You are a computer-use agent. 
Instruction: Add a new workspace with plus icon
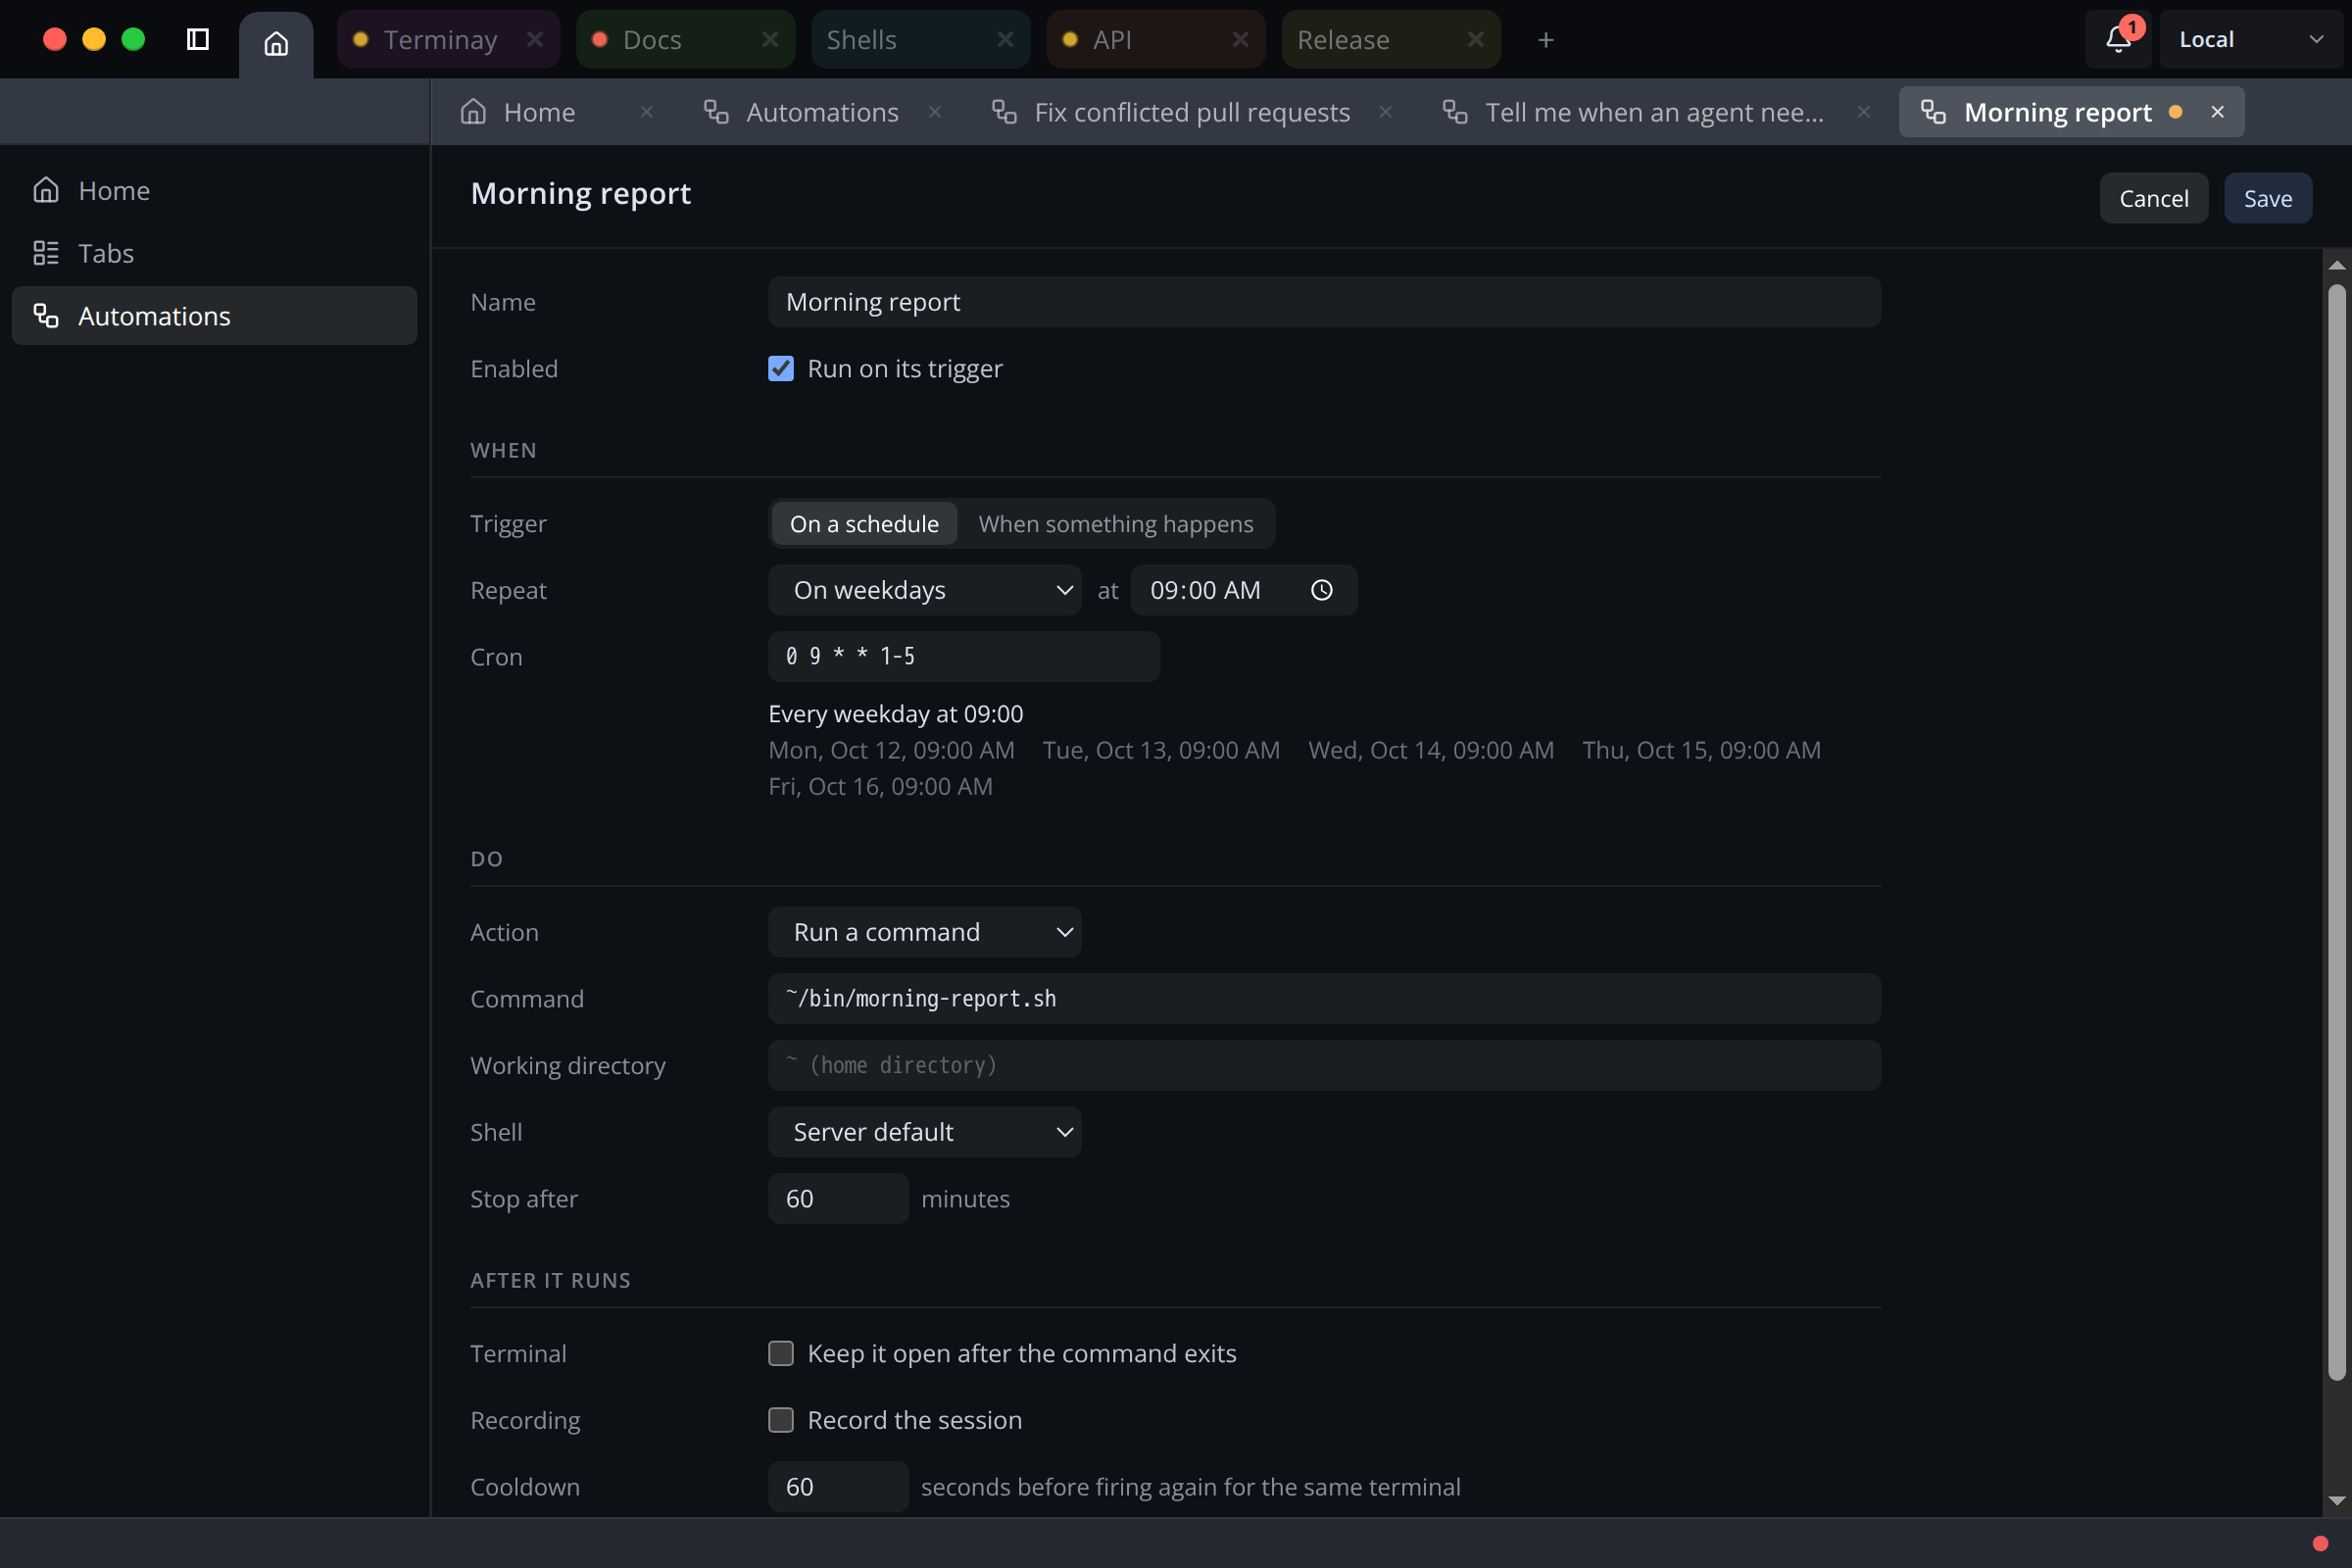click(1546, 40)
